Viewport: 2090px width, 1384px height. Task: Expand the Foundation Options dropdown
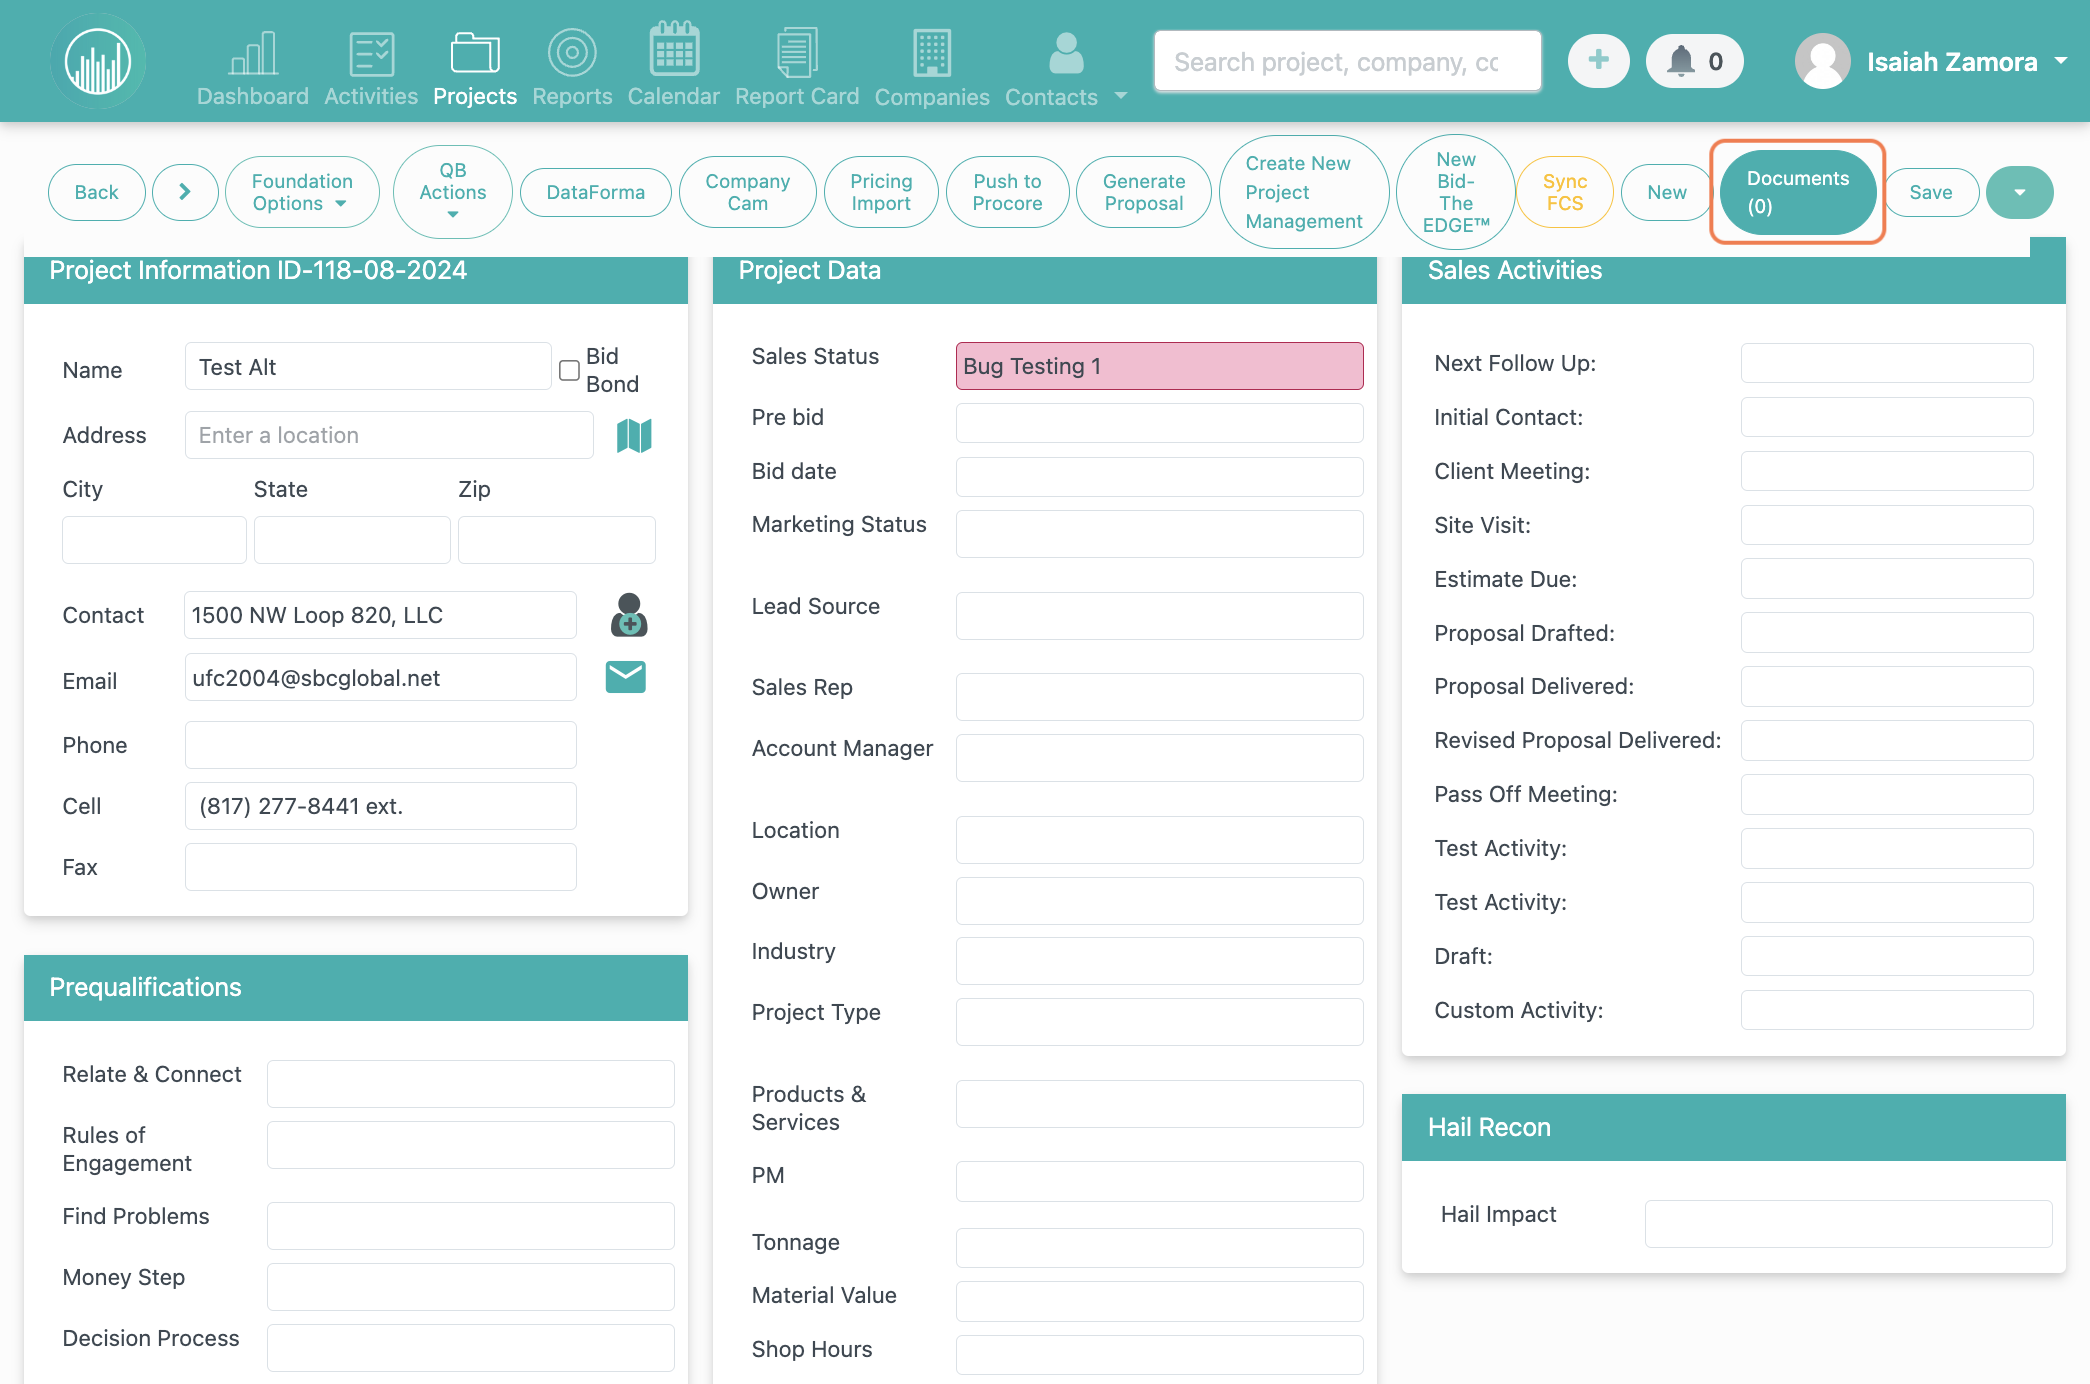[302, 192]
